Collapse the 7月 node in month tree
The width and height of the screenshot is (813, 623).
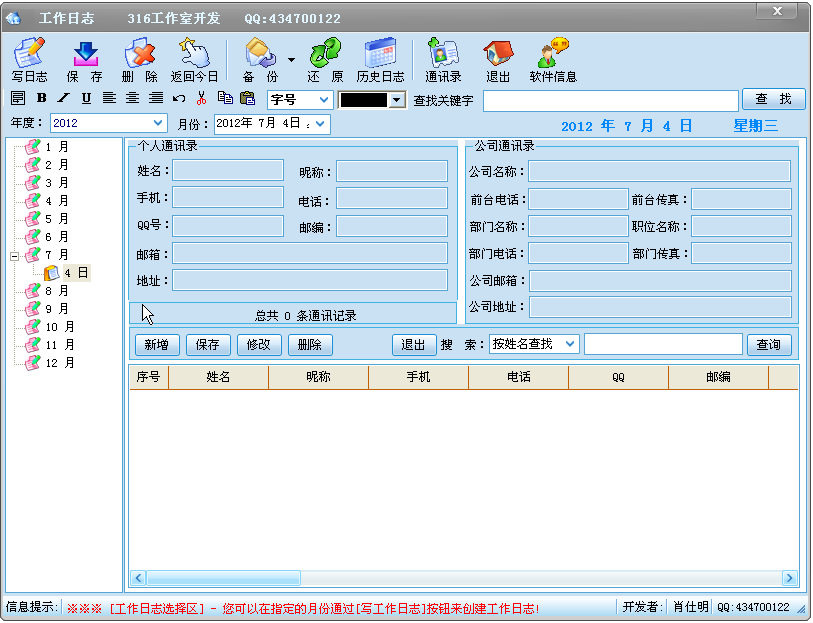point(14,256)
